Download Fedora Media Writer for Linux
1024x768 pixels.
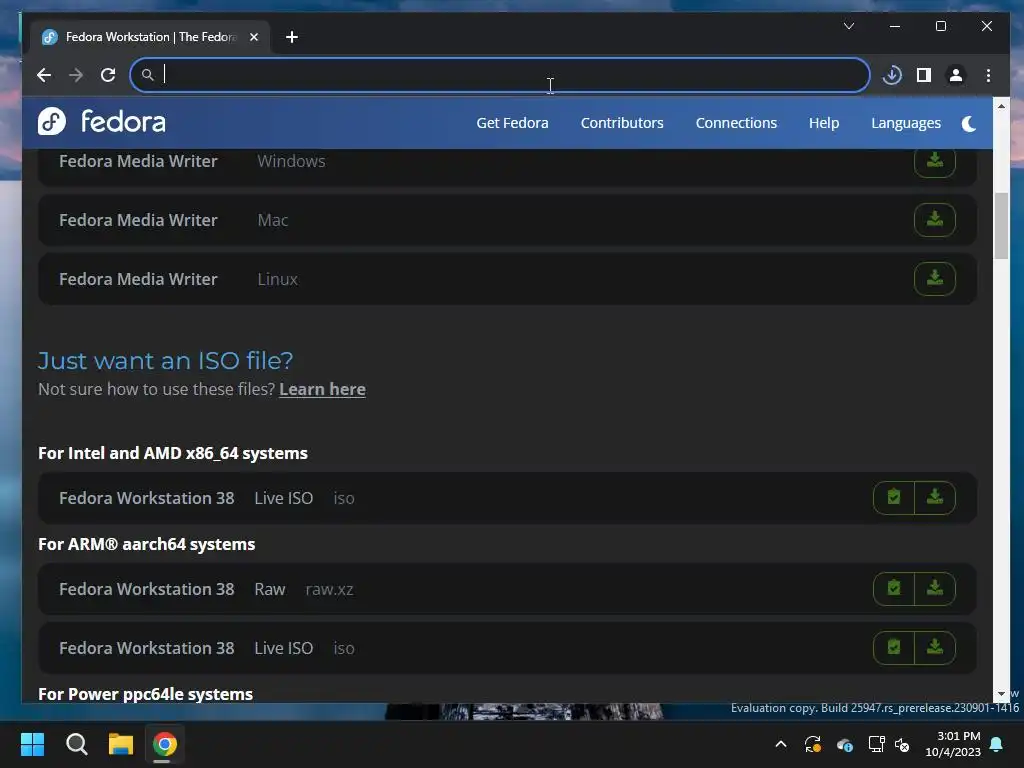tap(935, 278)
